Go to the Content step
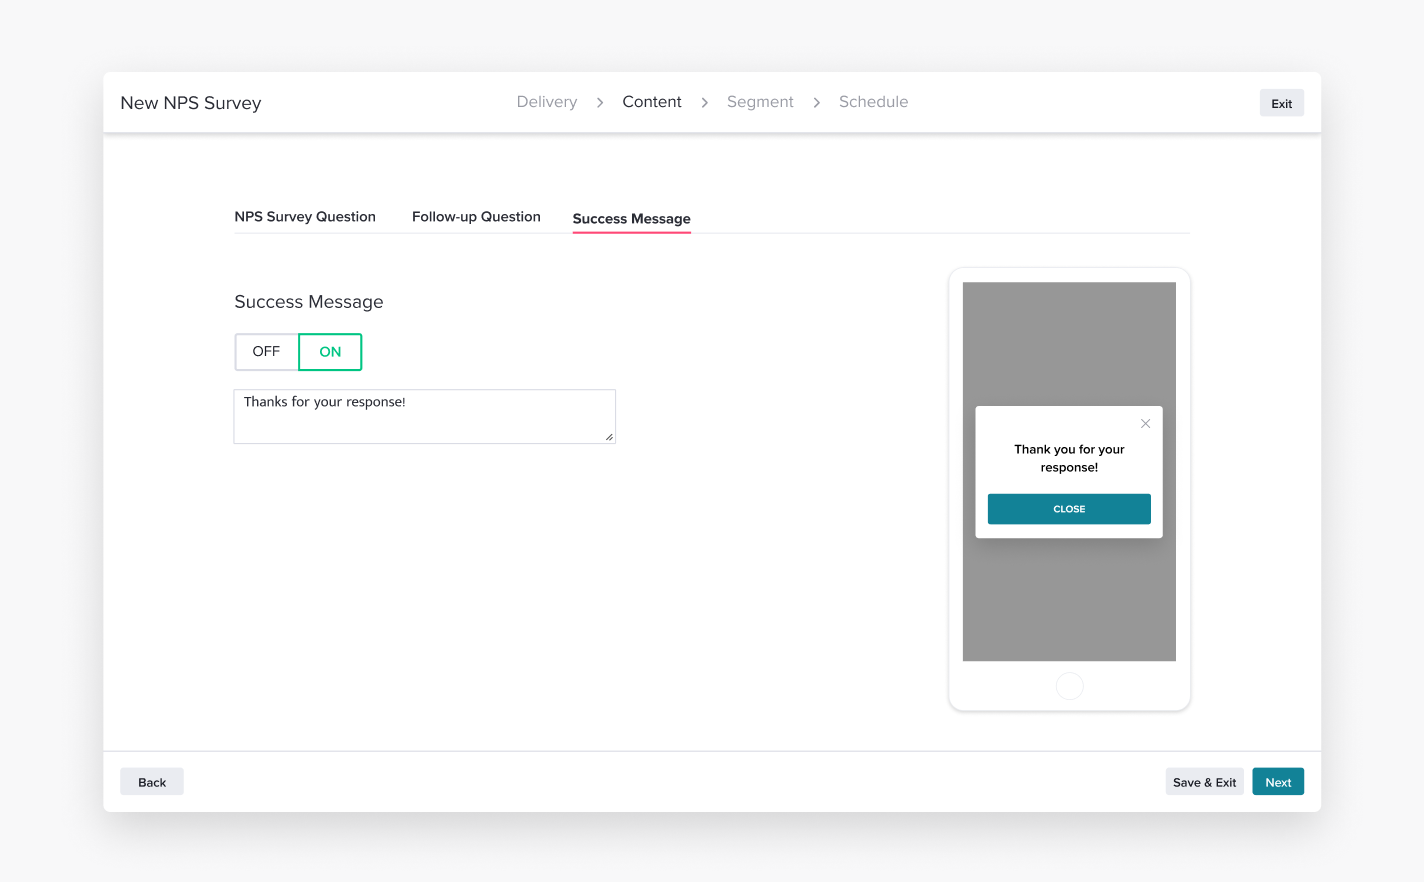Viewport: 1424px width, 882px height. [x=652, y=102]
